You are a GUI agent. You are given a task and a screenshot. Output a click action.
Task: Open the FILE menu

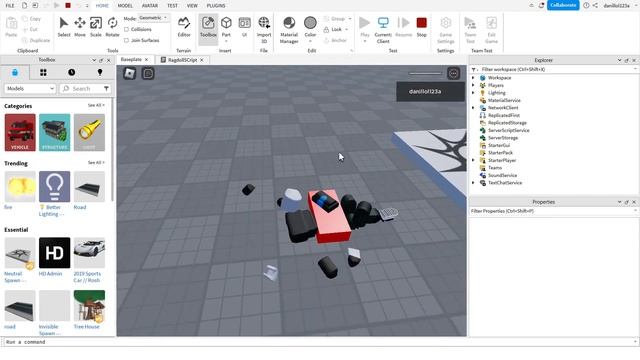(x=10, y=6)
